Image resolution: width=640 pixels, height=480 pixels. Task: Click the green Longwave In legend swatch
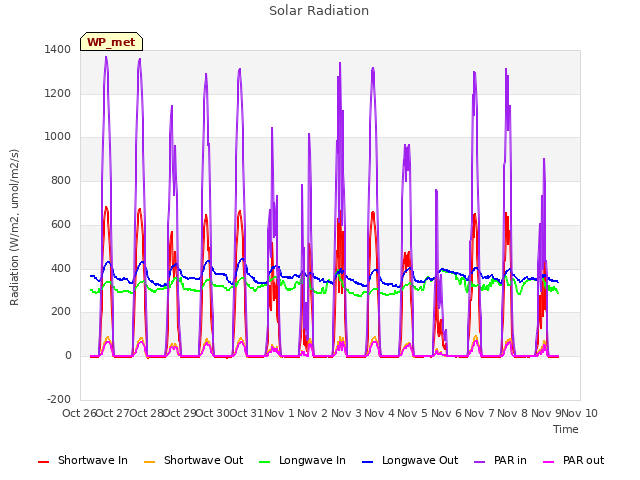point(265,462)
